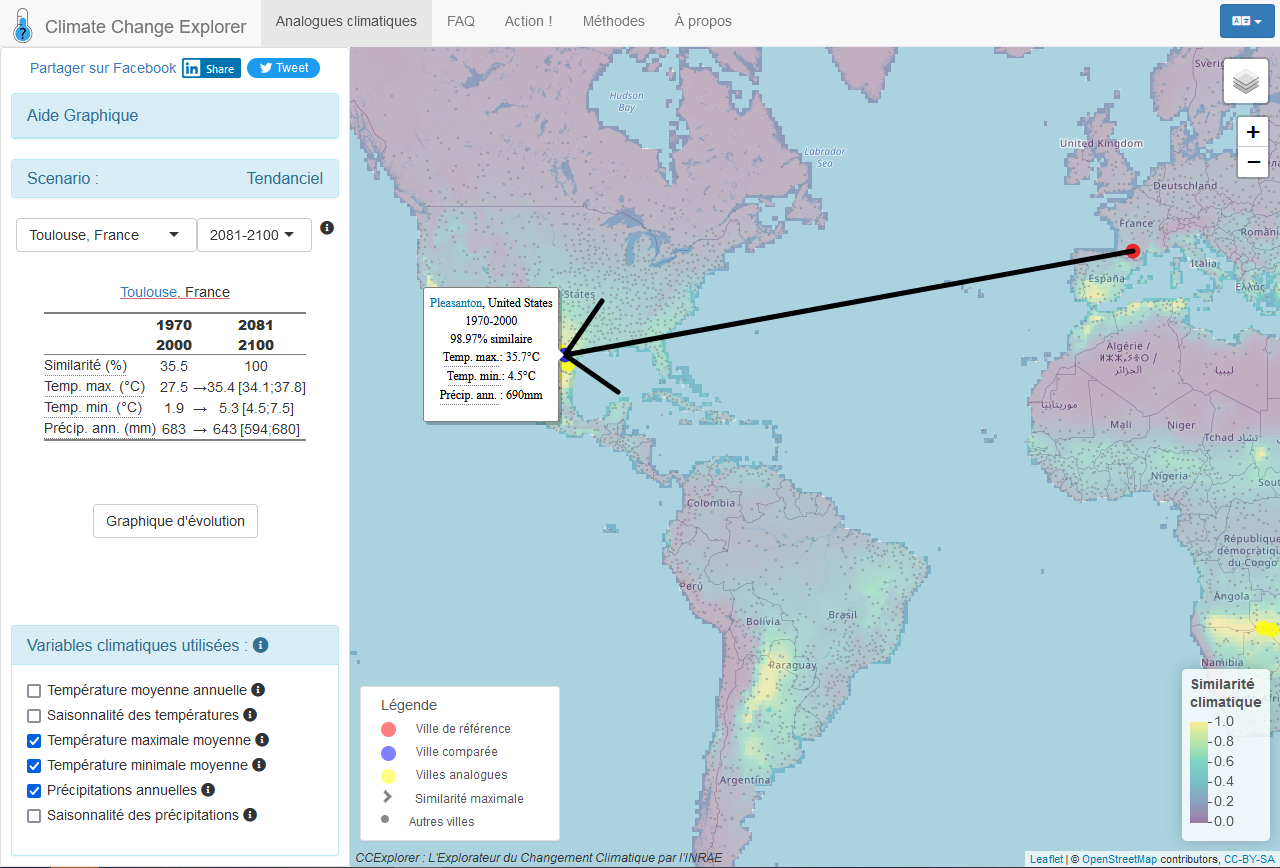Click the blue Ville comparée legend dot
This screenshot has width=1280, height=868.
(389, 752)
